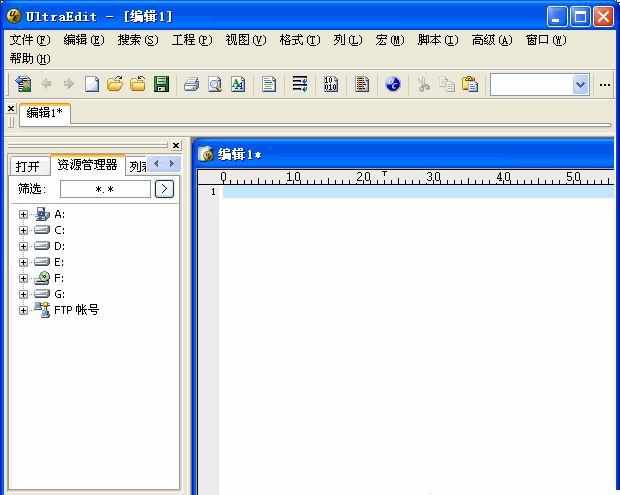Click the Paste clipboard icon
The width and height of the screenshot is (620, 495).
click(x=470, y=85)
